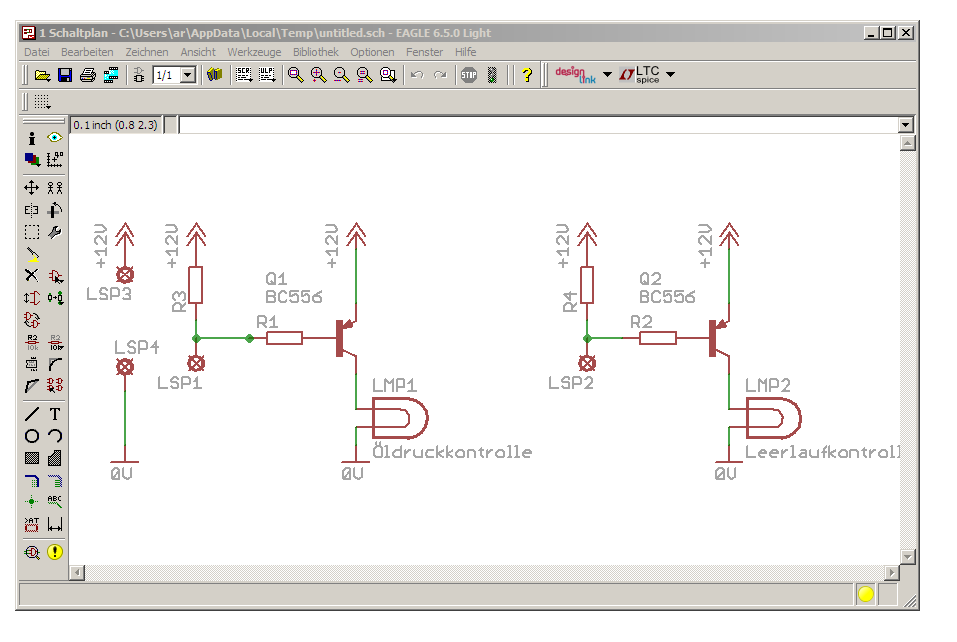Select the Label ABC tool
This screenshot has width=957, height=642.
(x=55, y=502)
